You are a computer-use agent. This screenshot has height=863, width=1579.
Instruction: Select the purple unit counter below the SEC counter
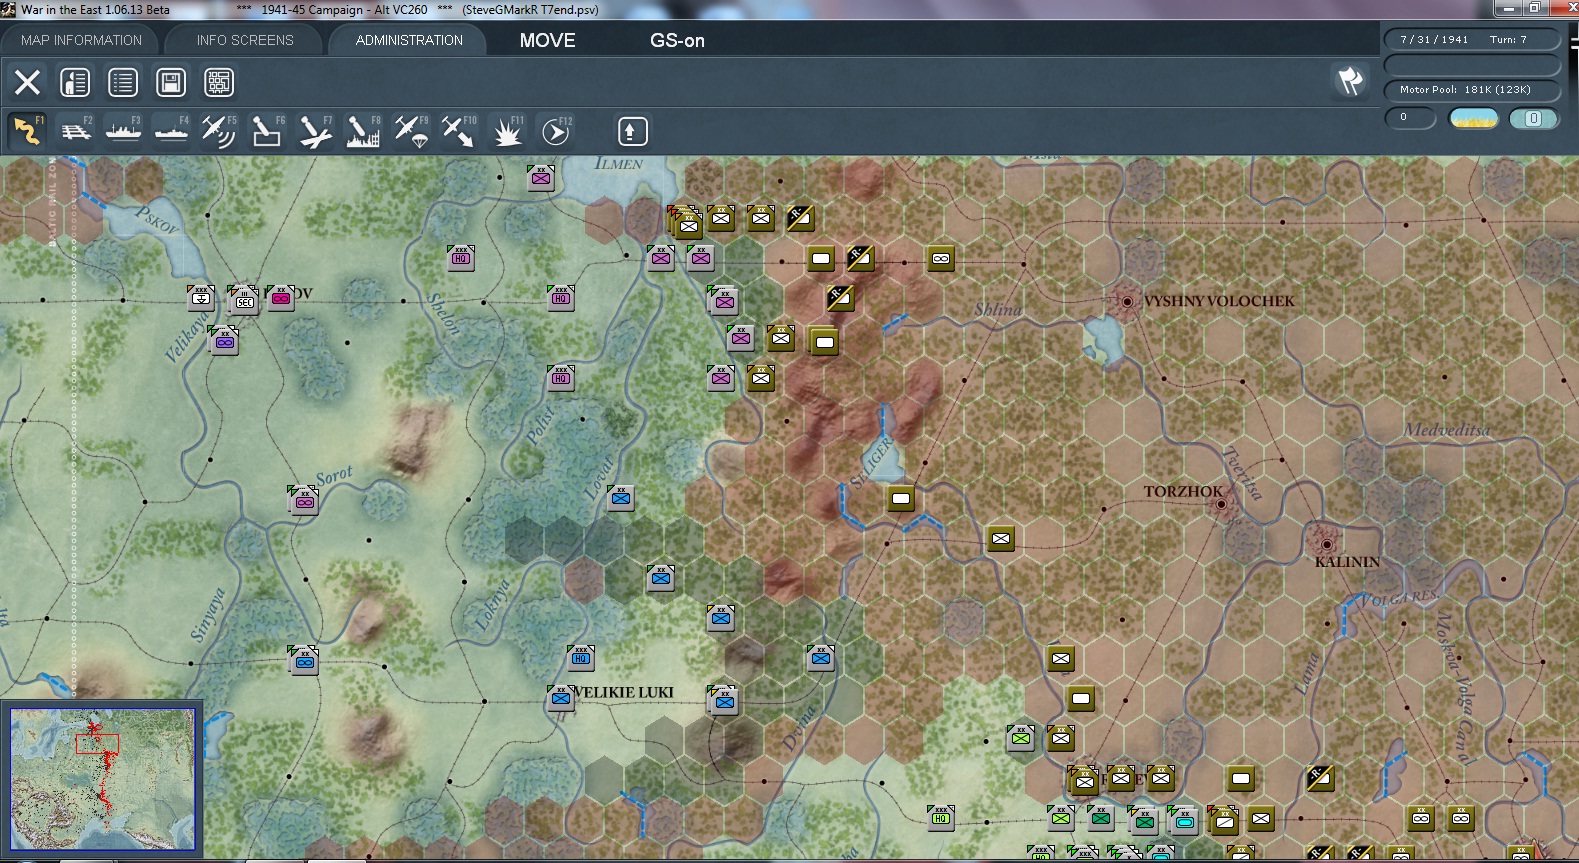tap(224, 341)
